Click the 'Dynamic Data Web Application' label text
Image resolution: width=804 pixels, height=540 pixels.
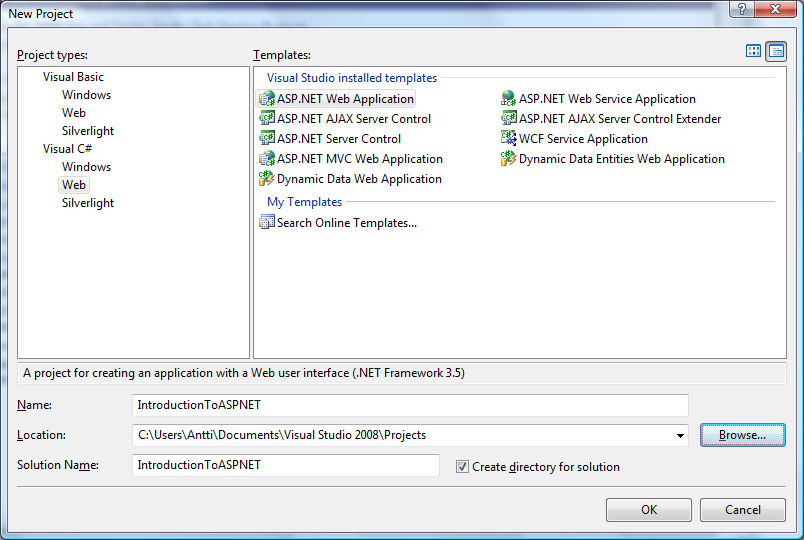359,179
